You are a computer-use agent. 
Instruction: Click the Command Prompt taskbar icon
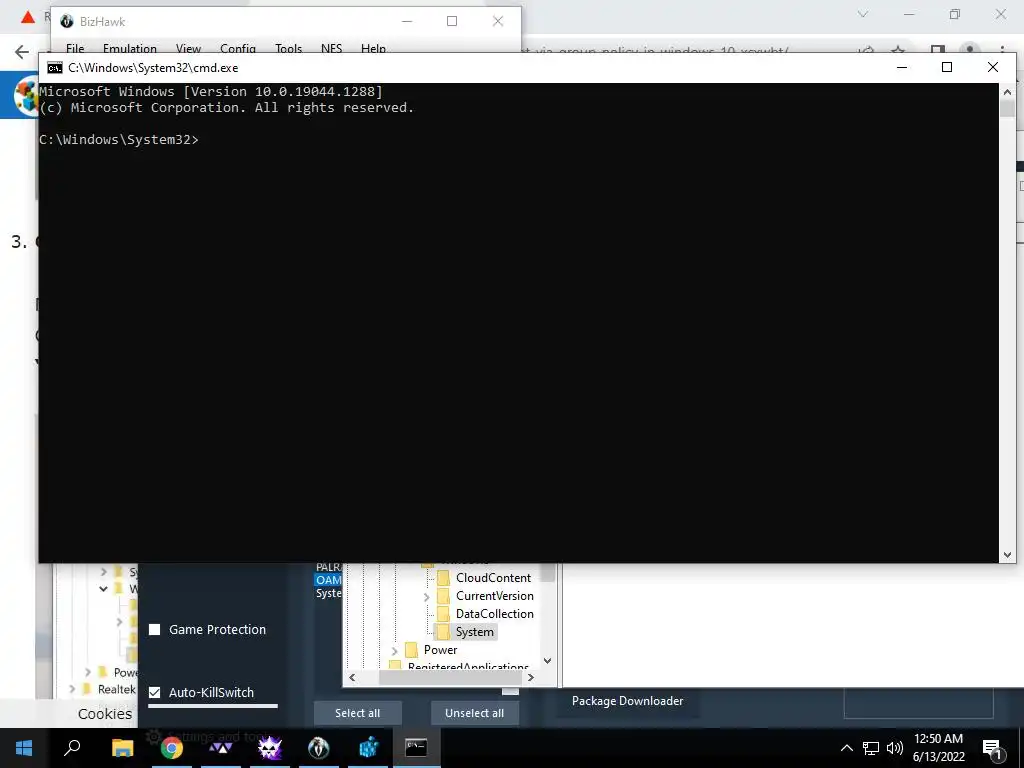pos(416,748)
